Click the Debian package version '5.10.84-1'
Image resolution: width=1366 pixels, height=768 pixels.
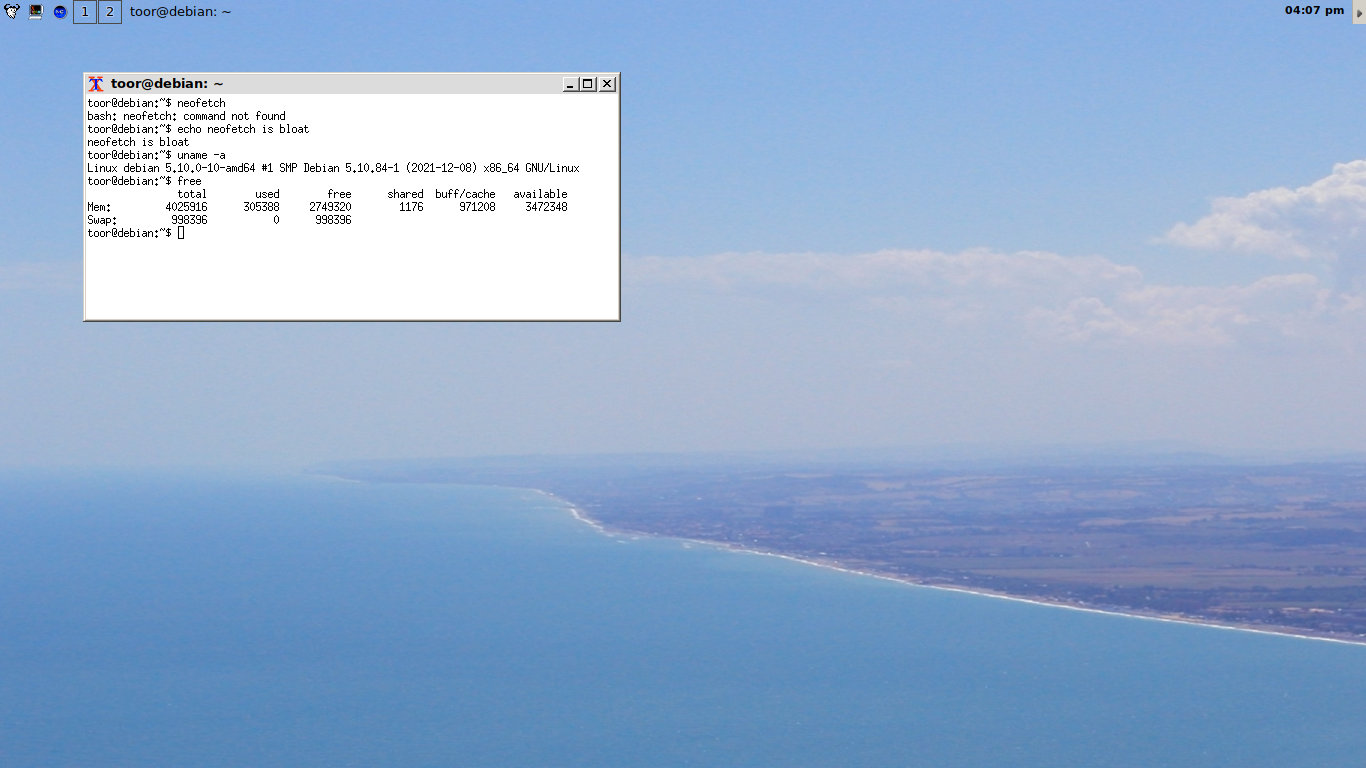[372, 168]
